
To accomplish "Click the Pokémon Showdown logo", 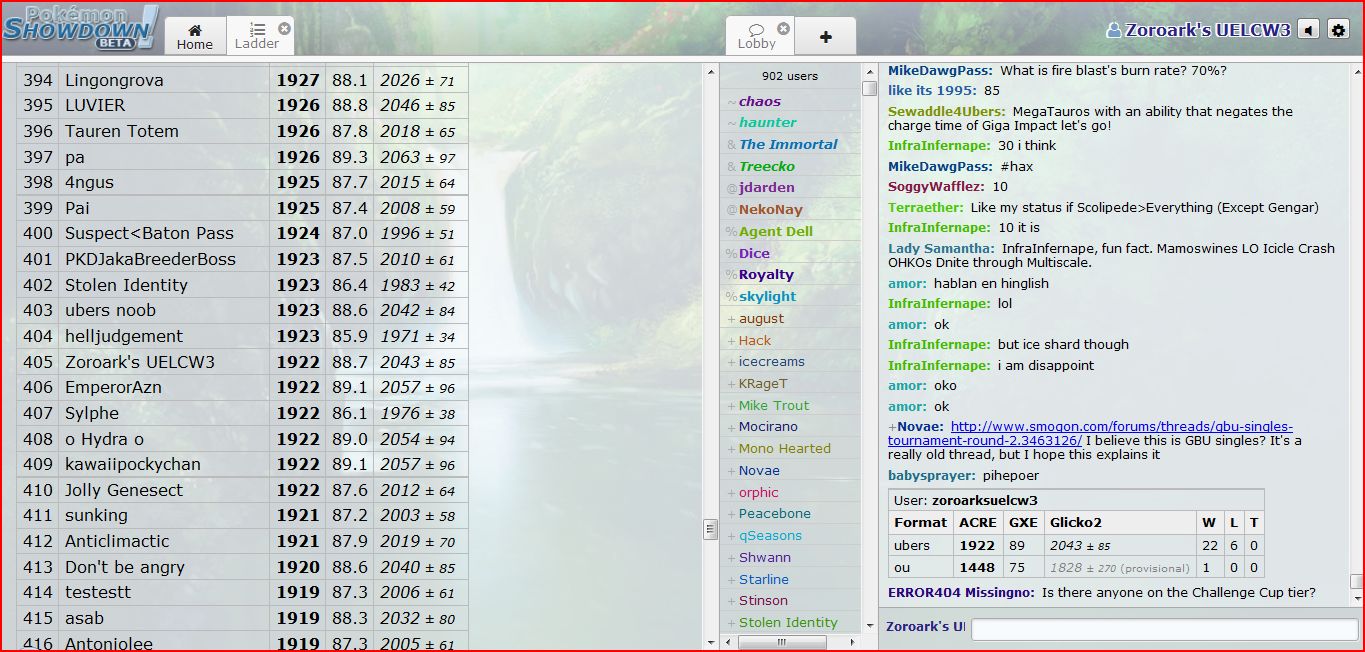I will point(80,28).
